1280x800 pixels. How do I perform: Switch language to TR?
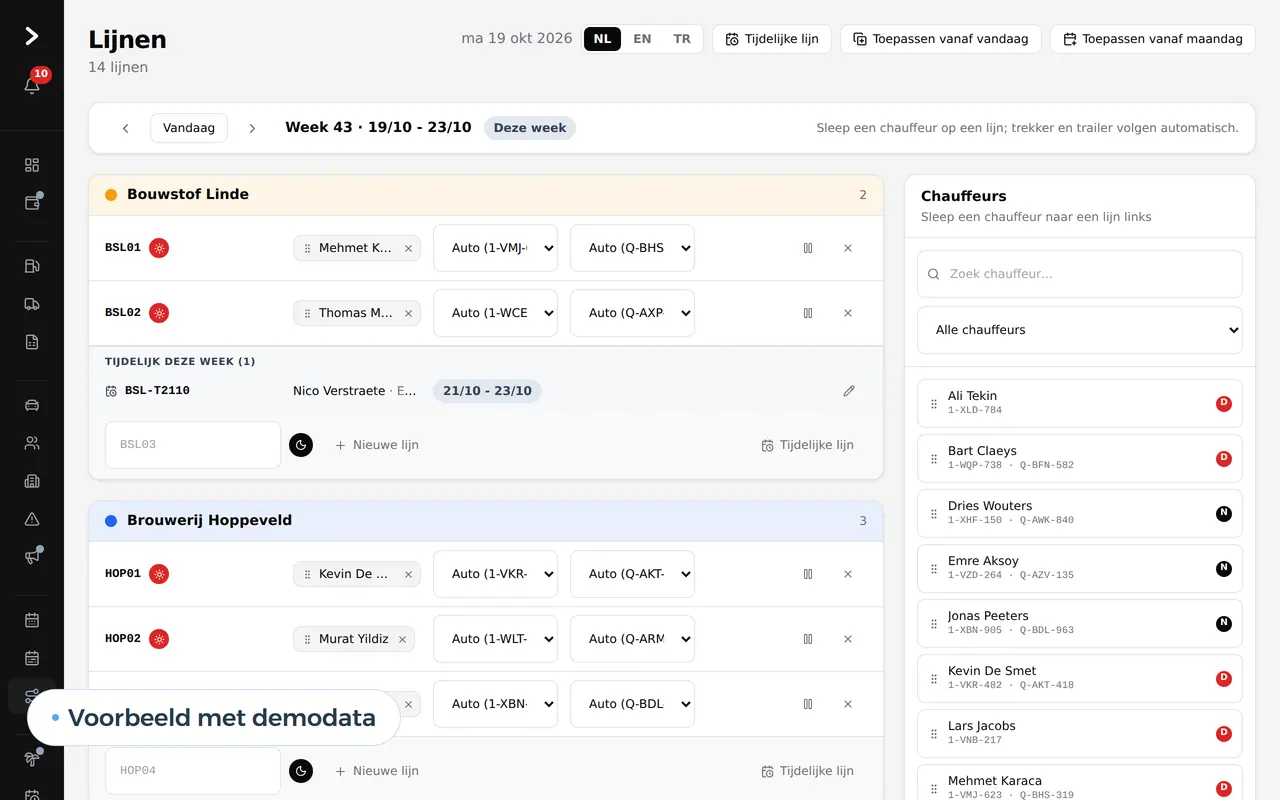tap(682, 39)
